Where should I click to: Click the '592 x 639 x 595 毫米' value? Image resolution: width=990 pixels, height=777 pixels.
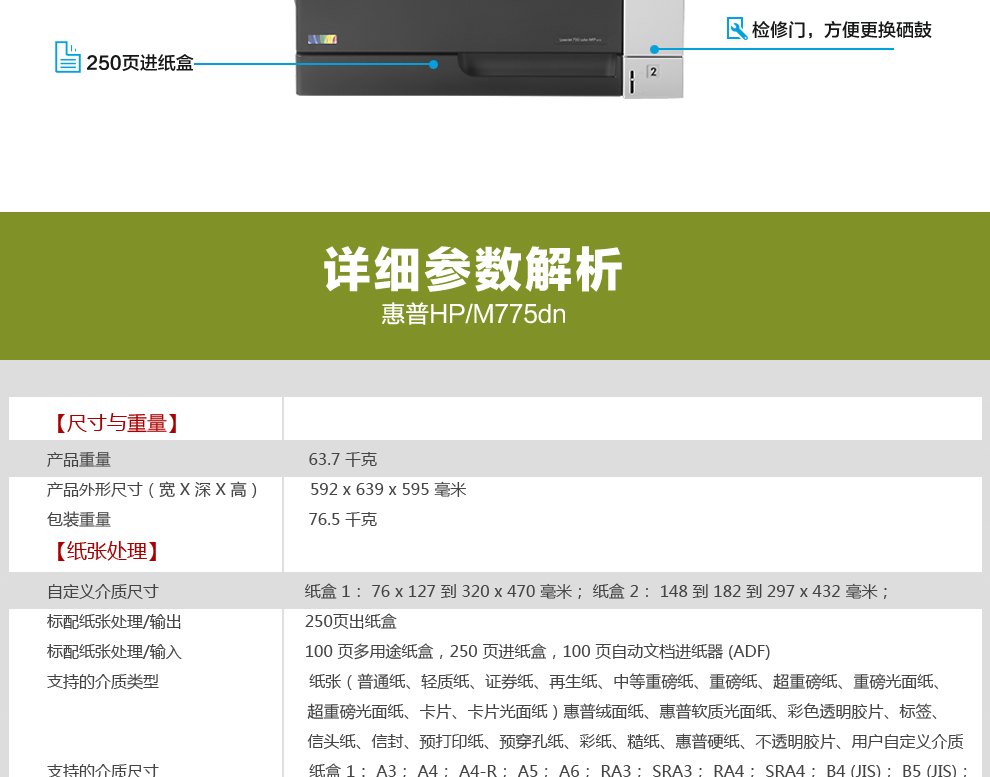coord(388,490)
